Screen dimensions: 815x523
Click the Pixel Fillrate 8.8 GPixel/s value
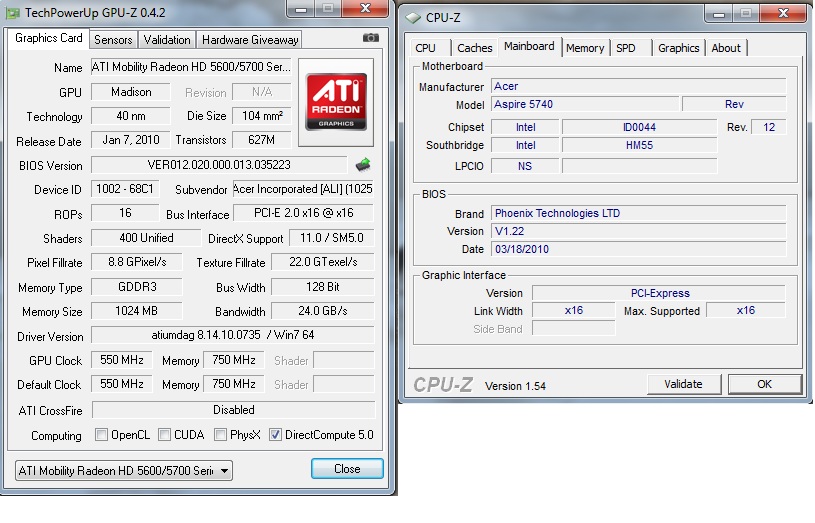tap(137, 262)
